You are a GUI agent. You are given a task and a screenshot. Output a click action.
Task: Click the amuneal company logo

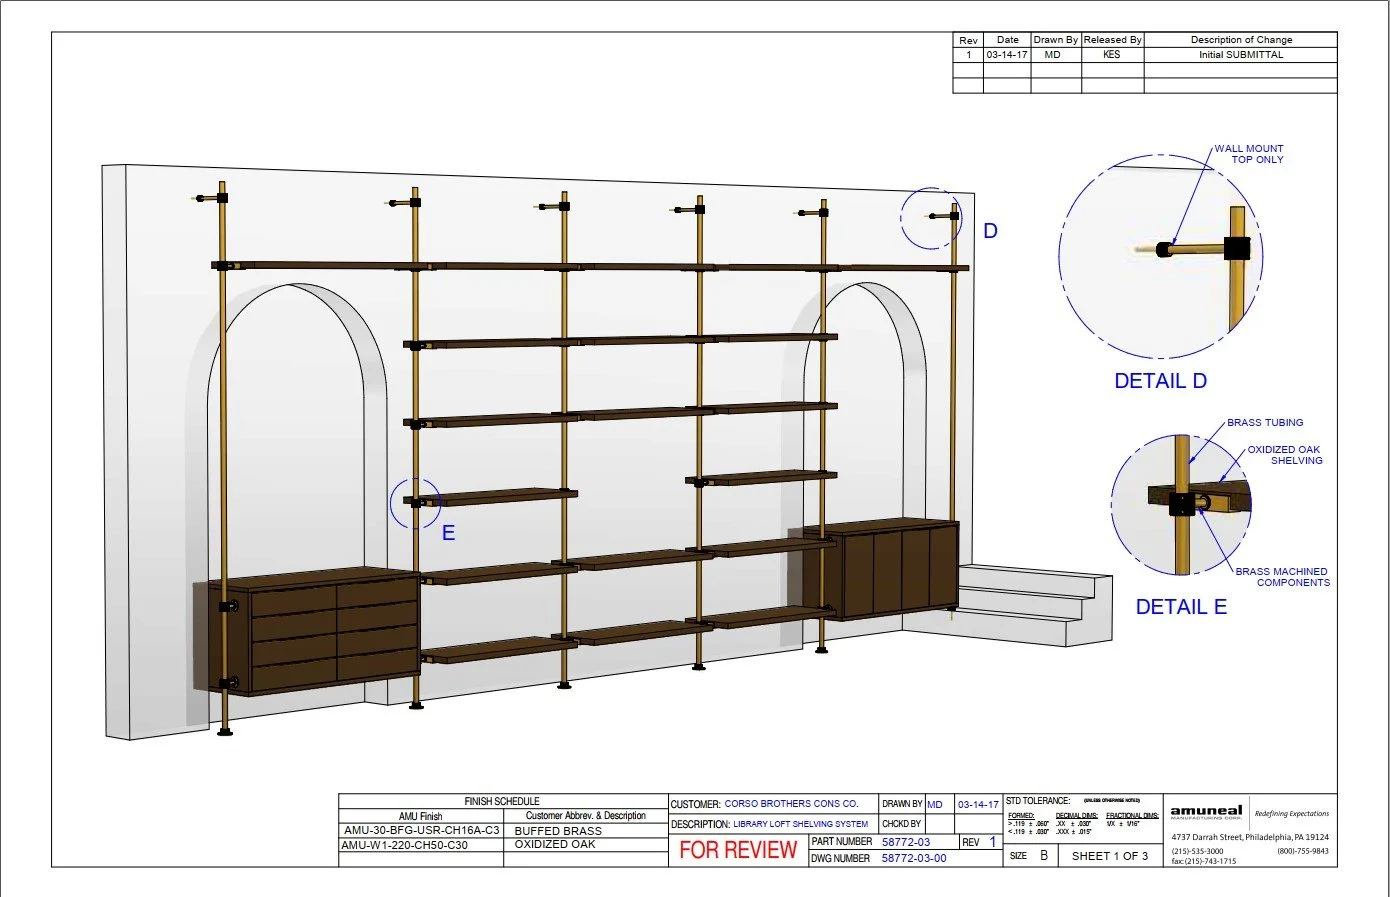1206,812
